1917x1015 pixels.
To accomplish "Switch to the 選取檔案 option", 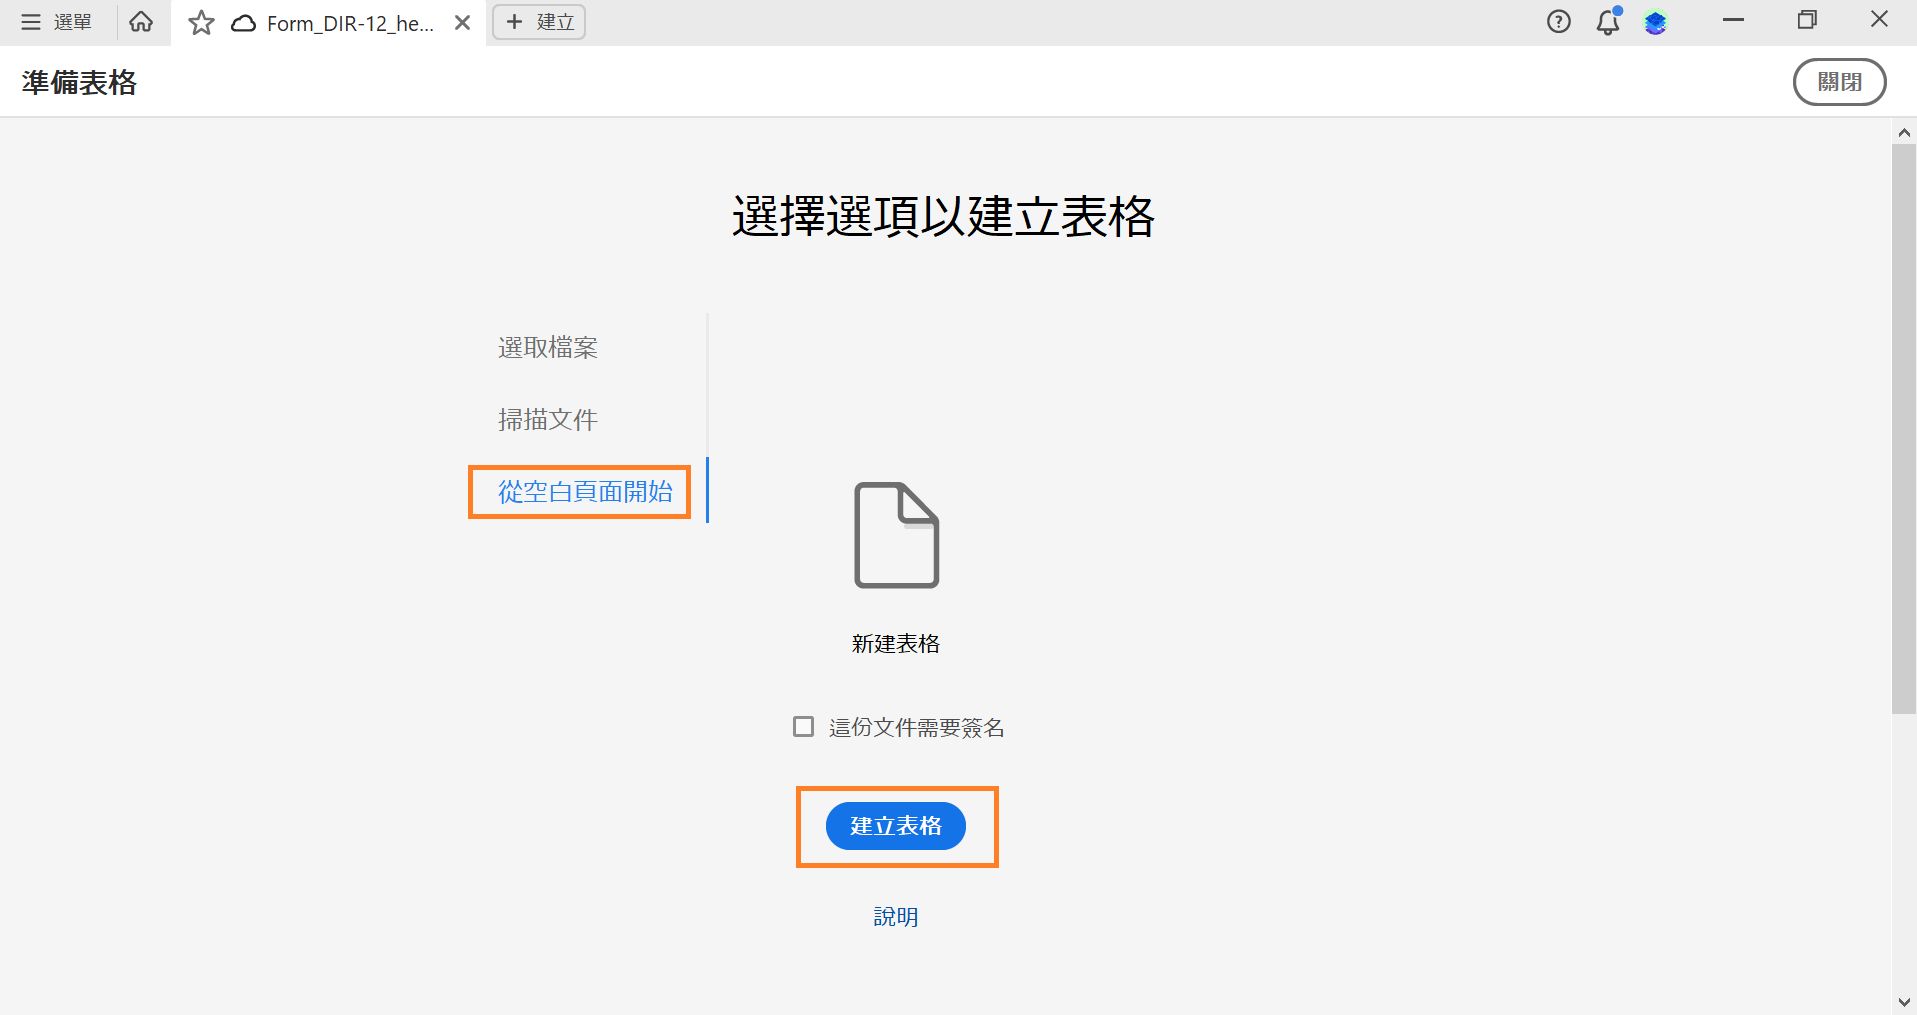I will (x=546, y=347).
